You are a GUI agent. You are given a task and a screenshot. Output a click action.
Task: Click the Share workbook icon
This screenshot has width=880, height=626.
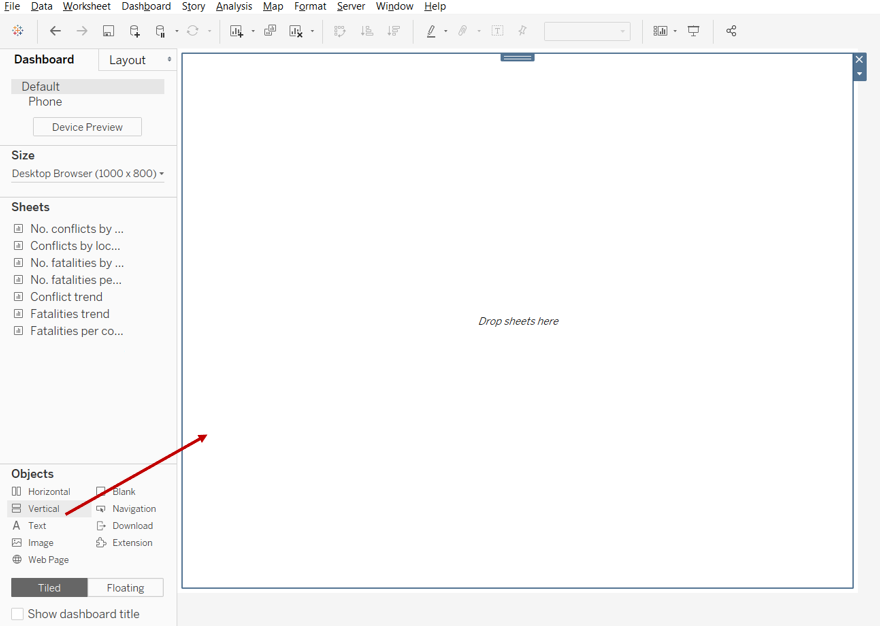click(731, 31)
